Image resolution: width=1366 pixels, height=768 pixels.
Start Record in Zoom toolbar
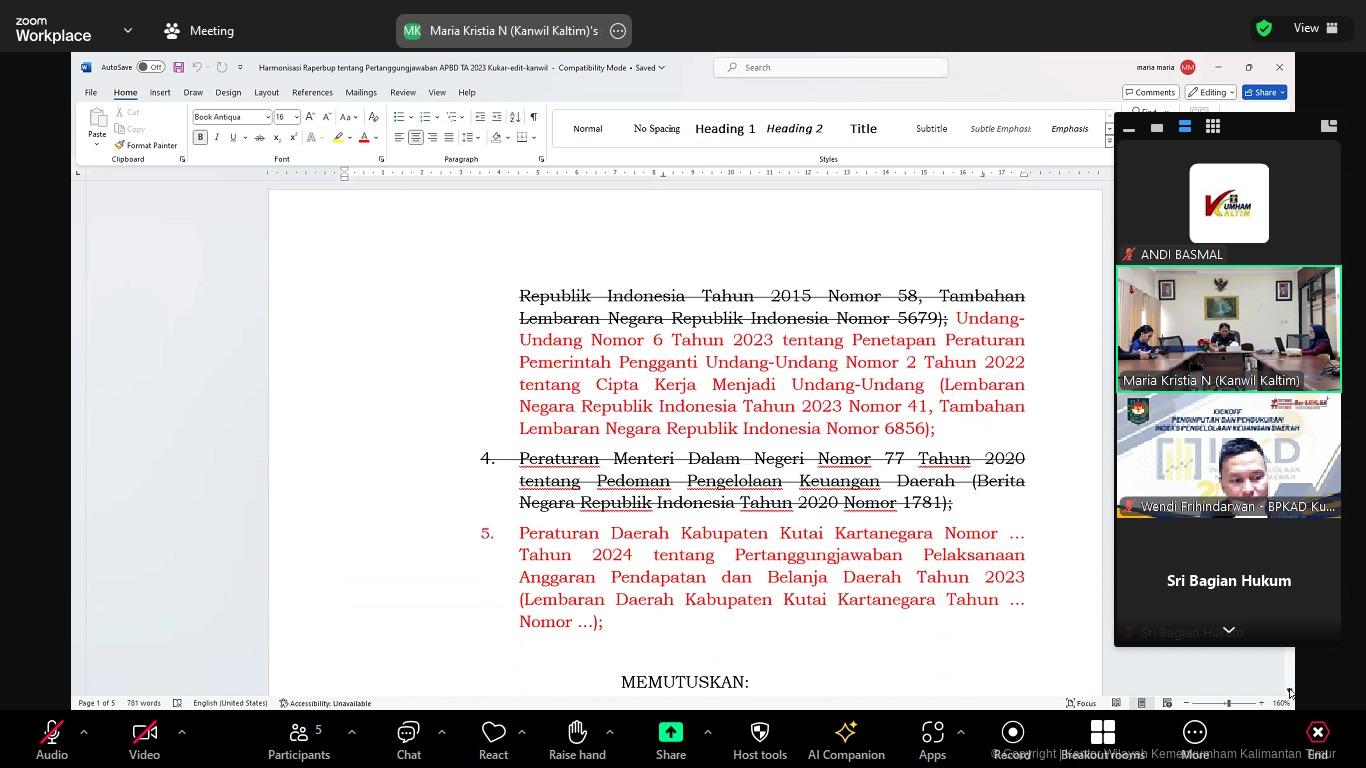click(1012, 741)
